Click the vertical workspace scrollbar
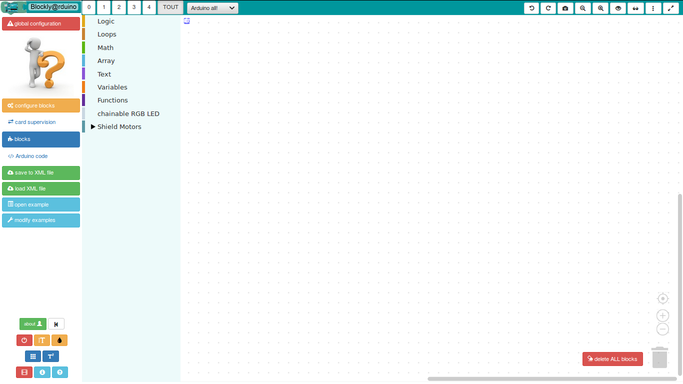Screen dimensions: 683x384 click(x=680, y=285)
